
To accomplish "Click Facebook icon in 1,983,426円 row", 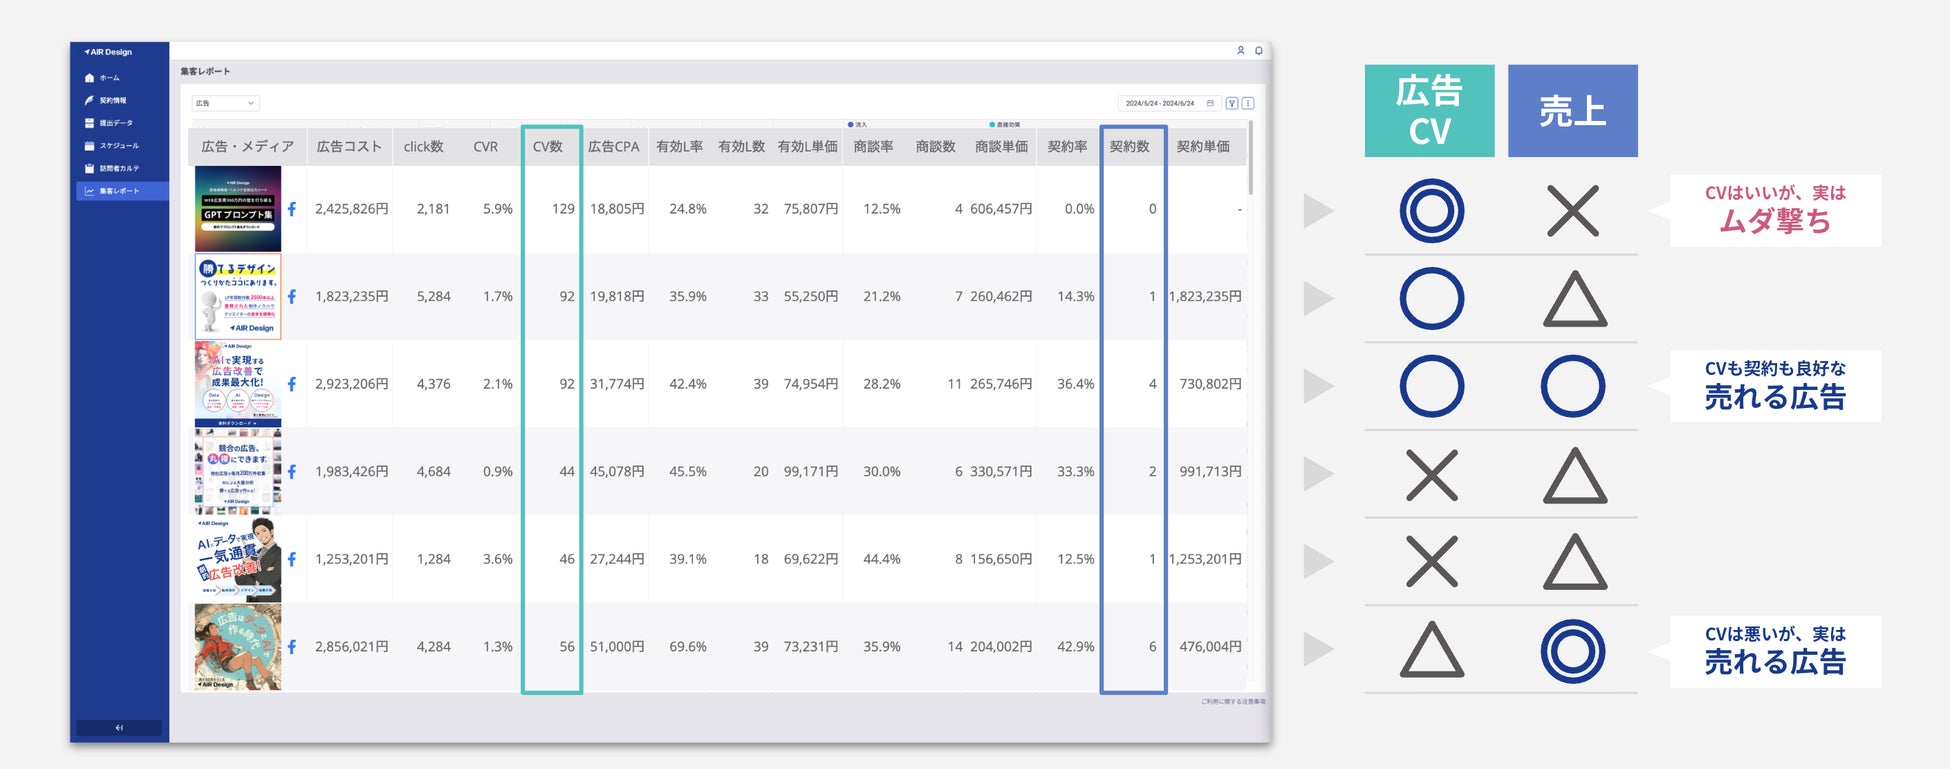I will pos(292,472).
